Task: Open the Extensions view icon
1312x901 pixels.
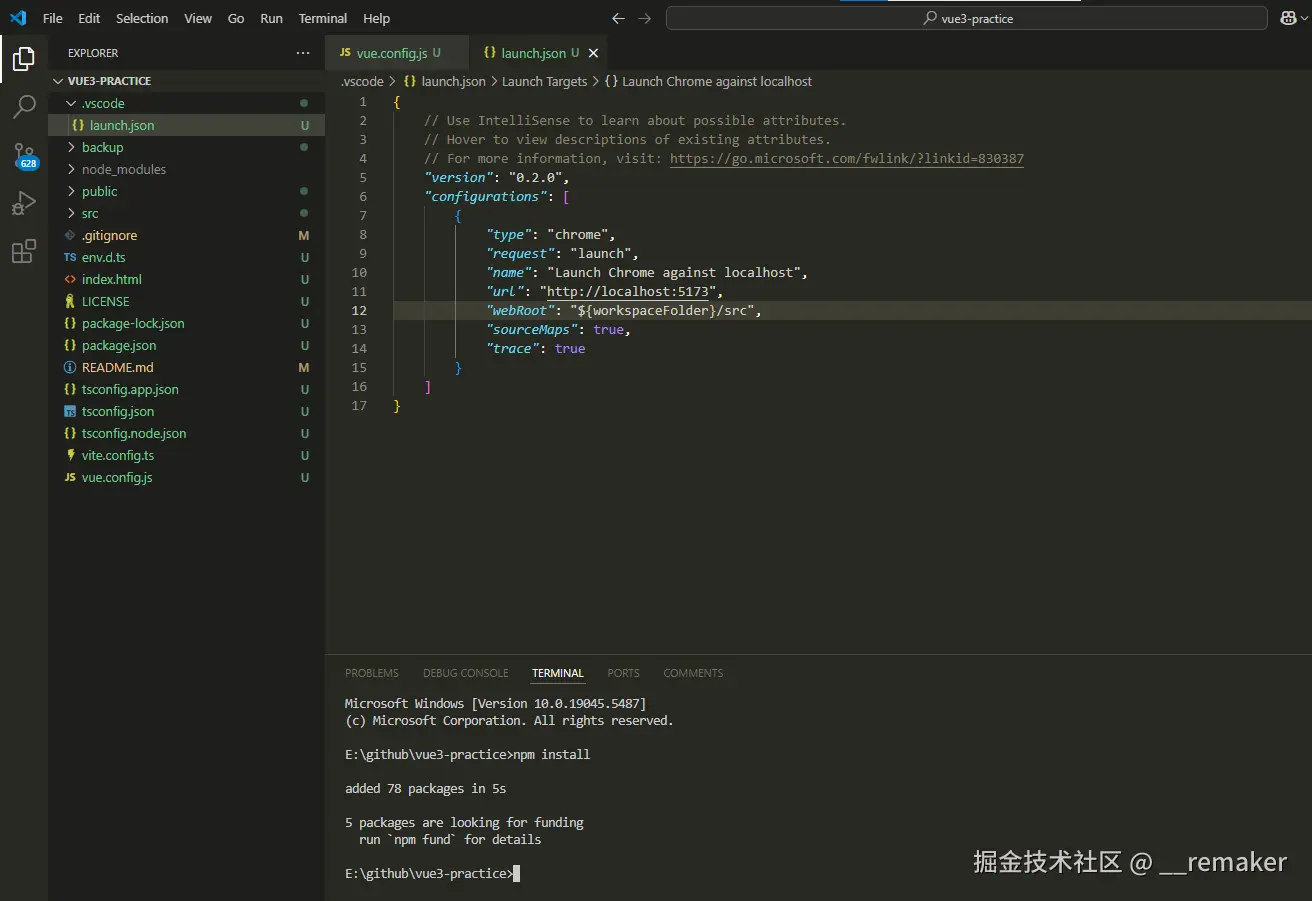Action: coord(24,252)
